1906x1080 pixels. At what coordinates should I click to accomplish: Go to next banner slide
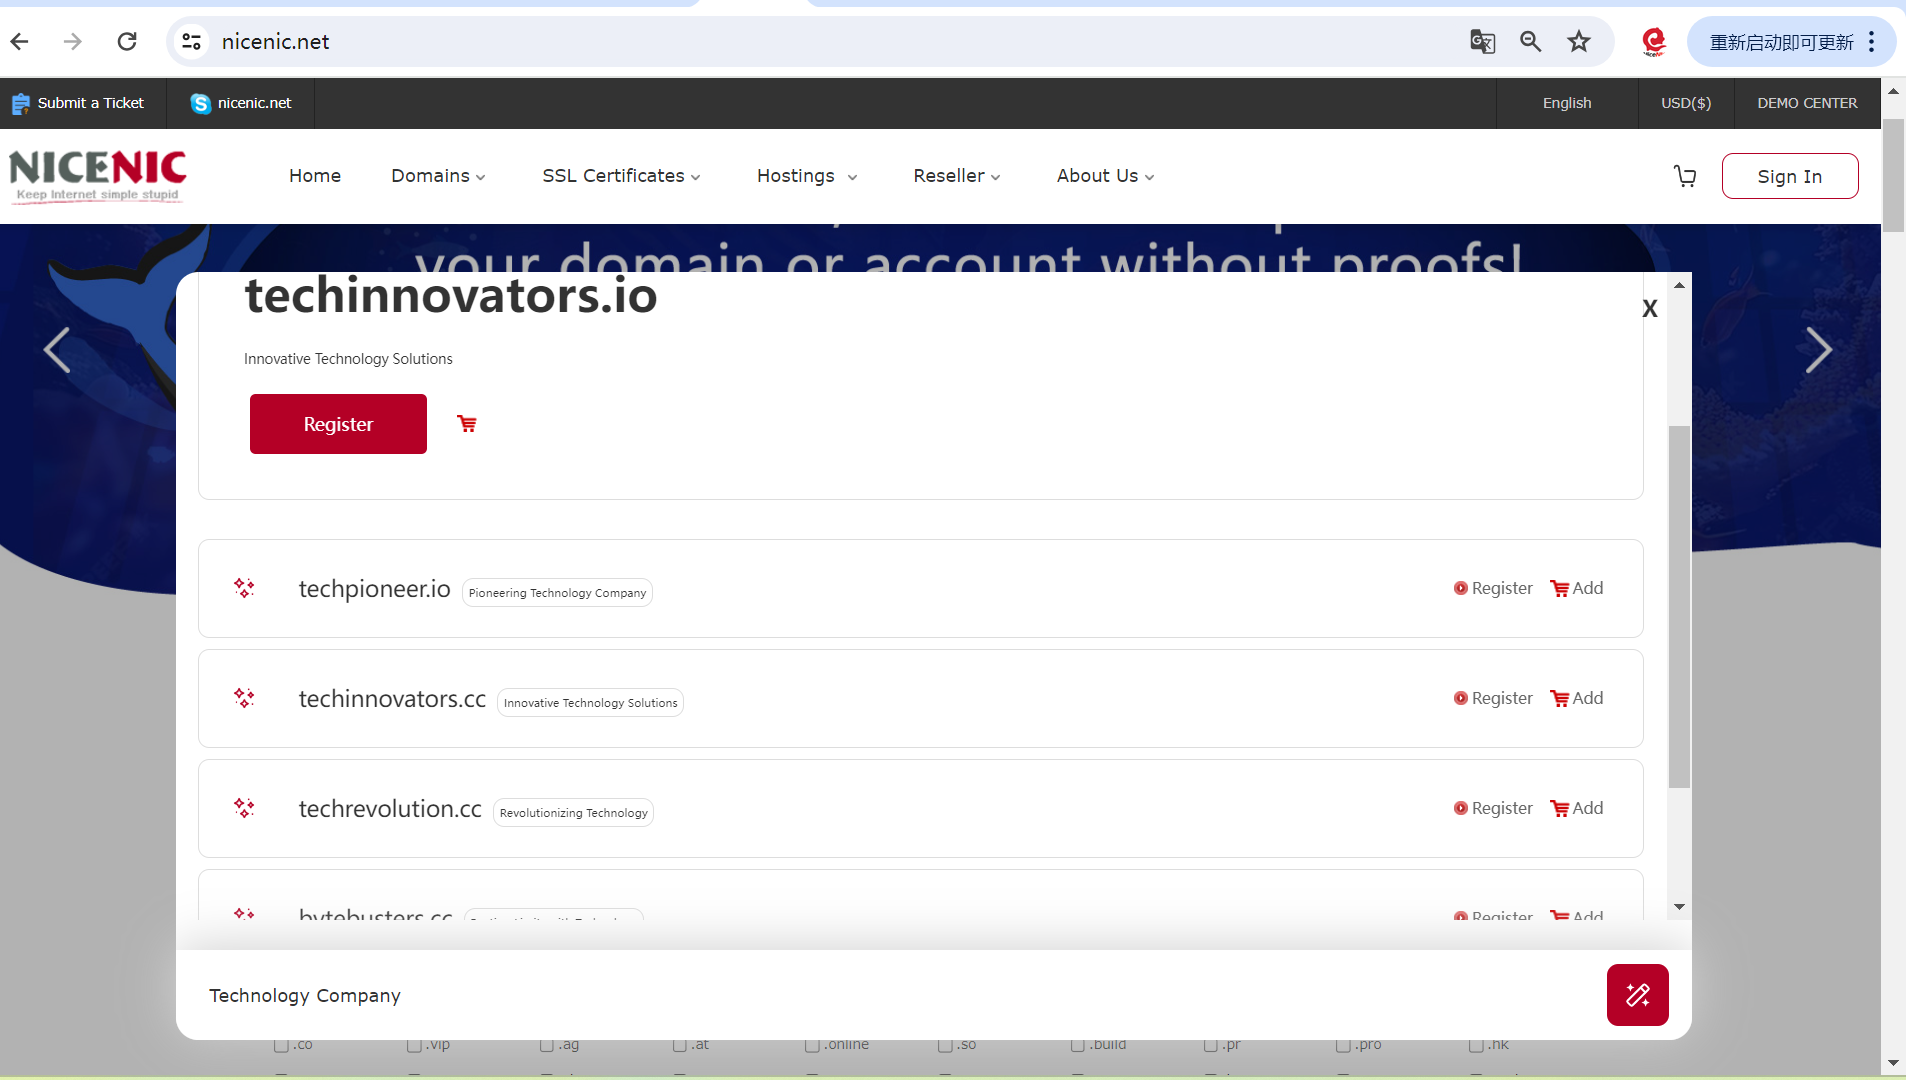1819,350
